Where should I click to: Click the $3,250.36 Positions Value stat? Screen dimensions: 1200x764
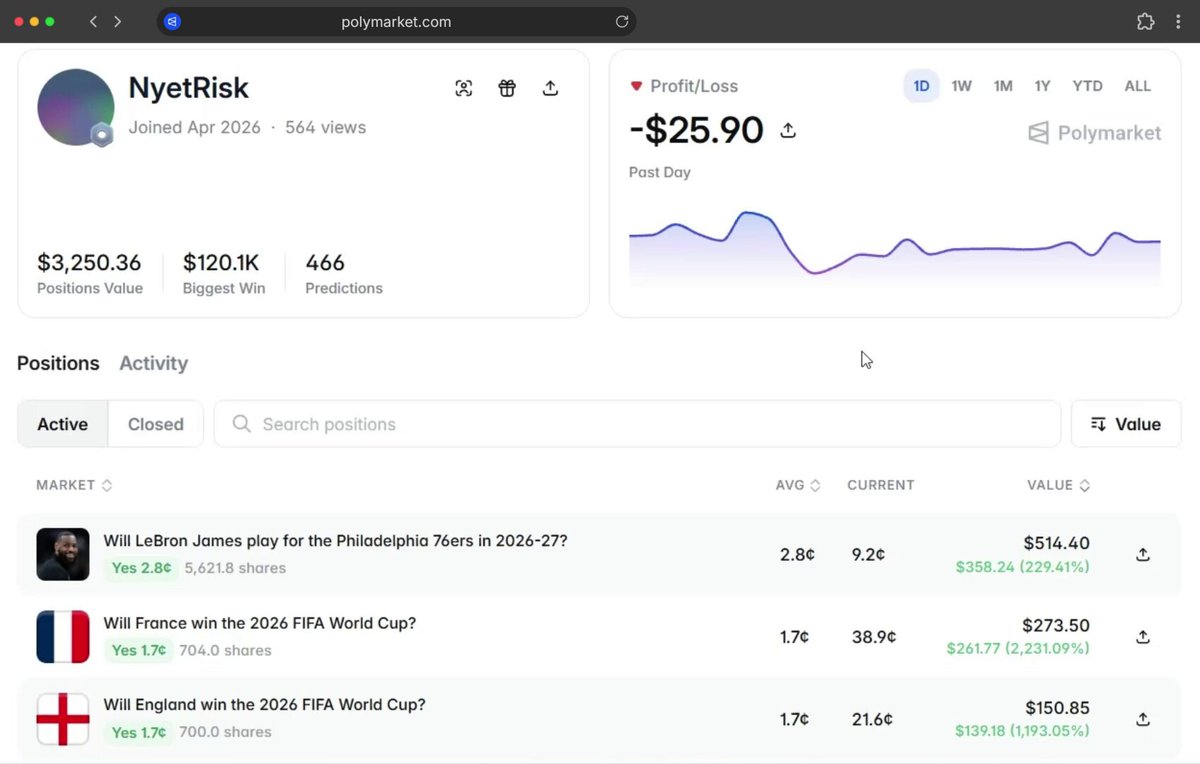pyautogui.click(x=90, y=273)
